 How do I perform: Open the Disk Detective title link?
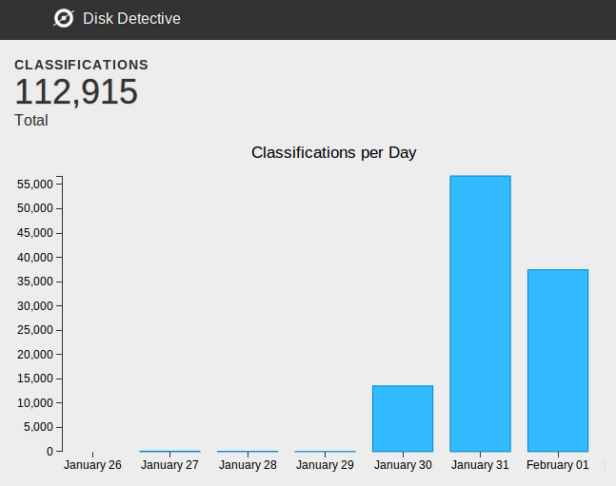pos(131,18)
